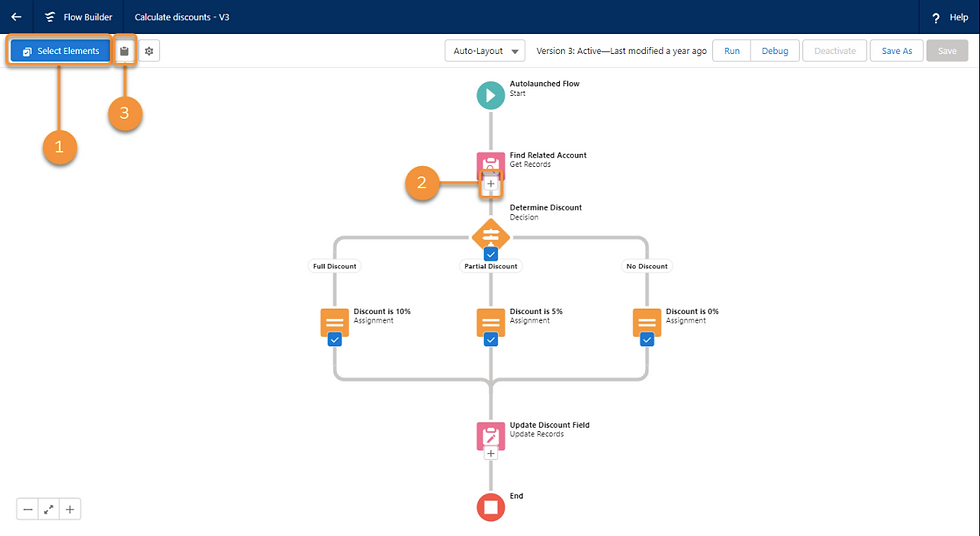Open flow settings gear icon
This screenshot has width=980, height=536.
[x=149, y=51]
